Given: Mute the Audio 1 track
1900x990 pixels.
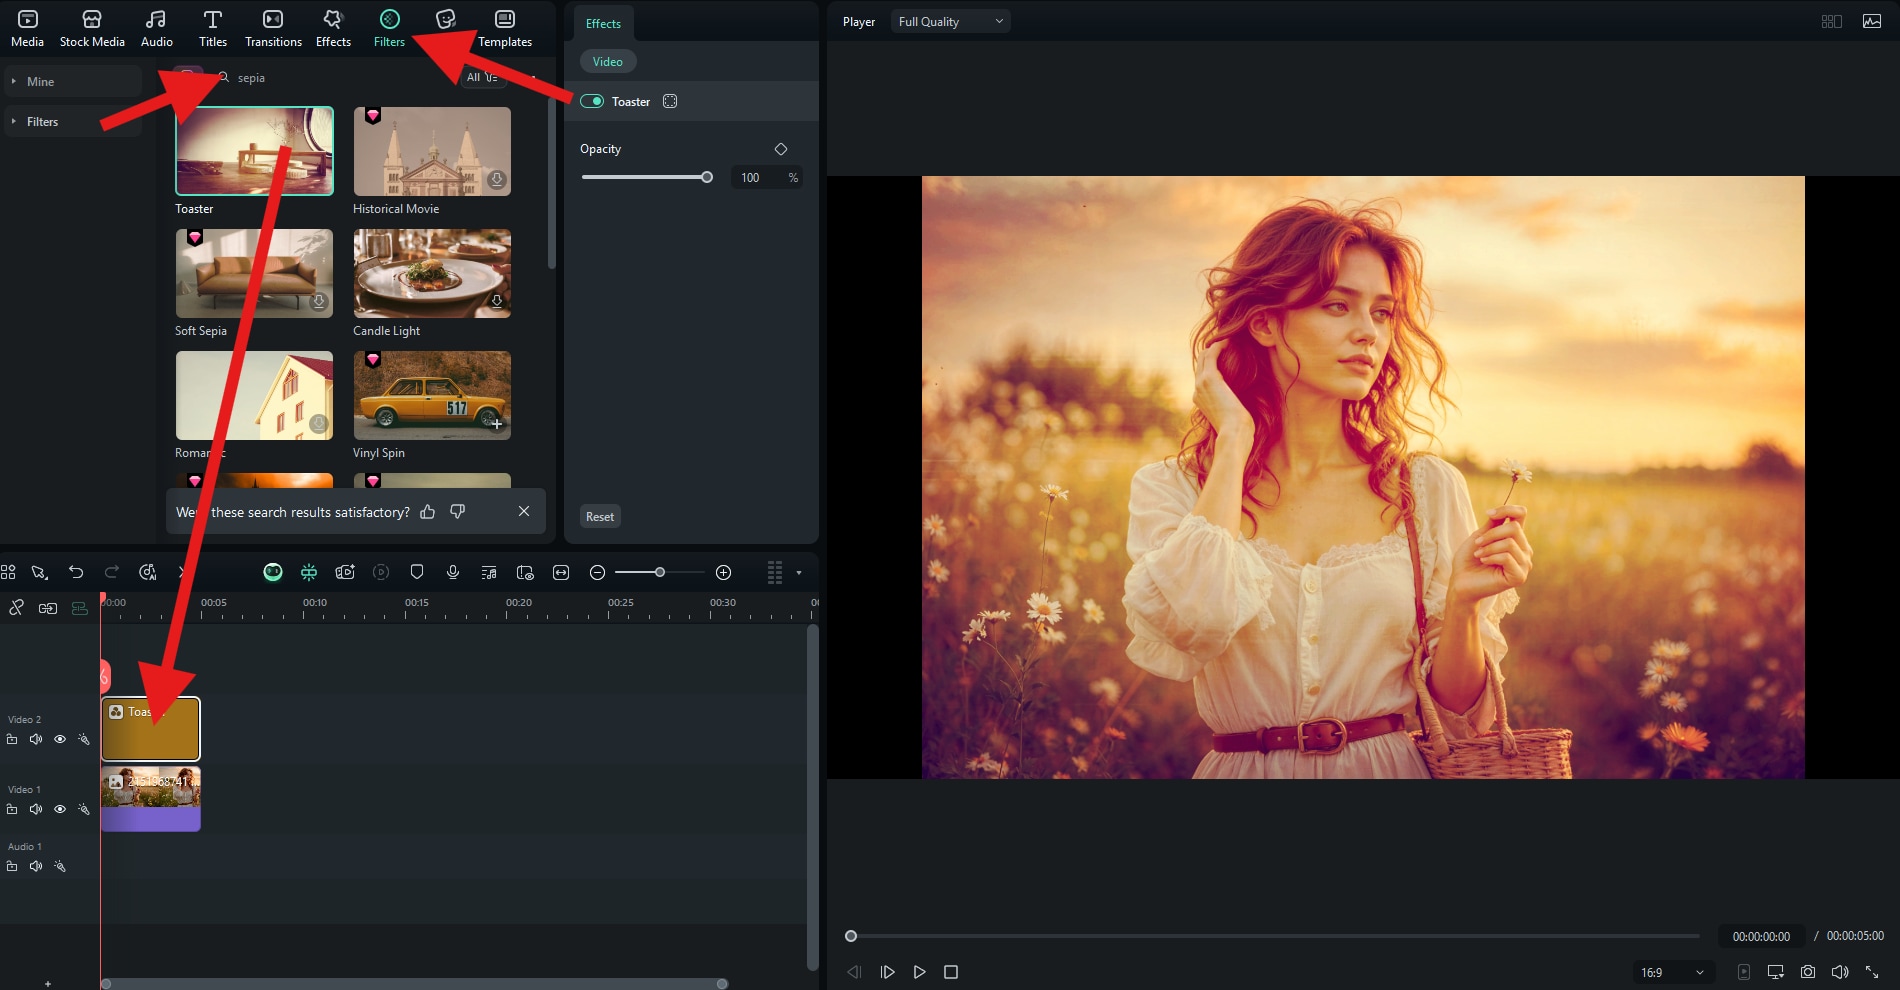Looking at the screenshot, I should (x=36, y=866).
